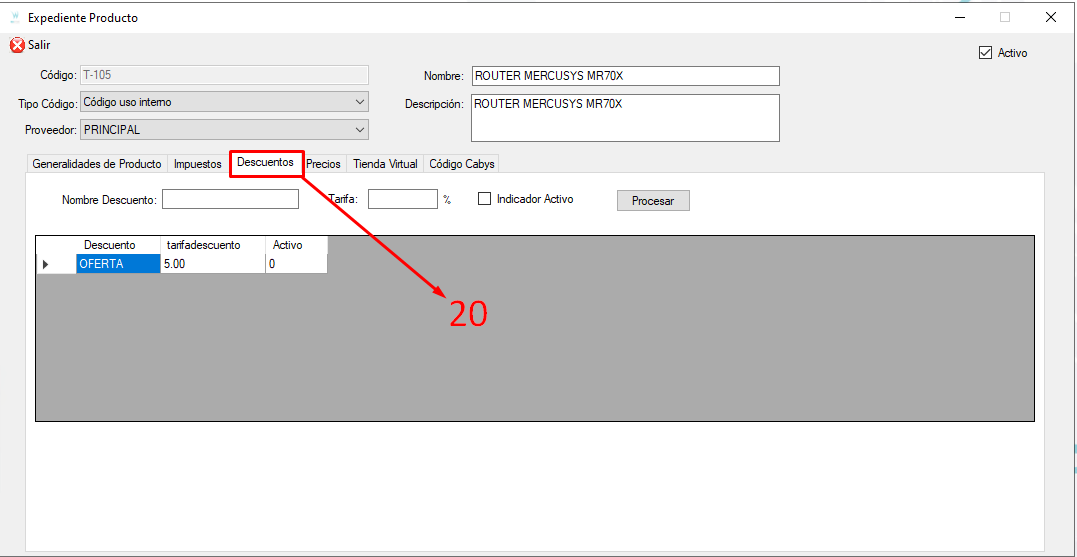This screenshot has width=1077, height=557.
Task: Click the disabled Código field T-105
Action: tap(225, 75)
